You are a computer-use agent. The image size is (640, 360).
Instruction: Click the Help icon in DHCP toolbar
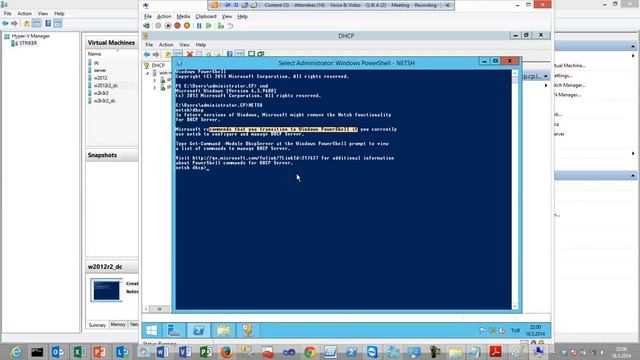tap(230, 54)
